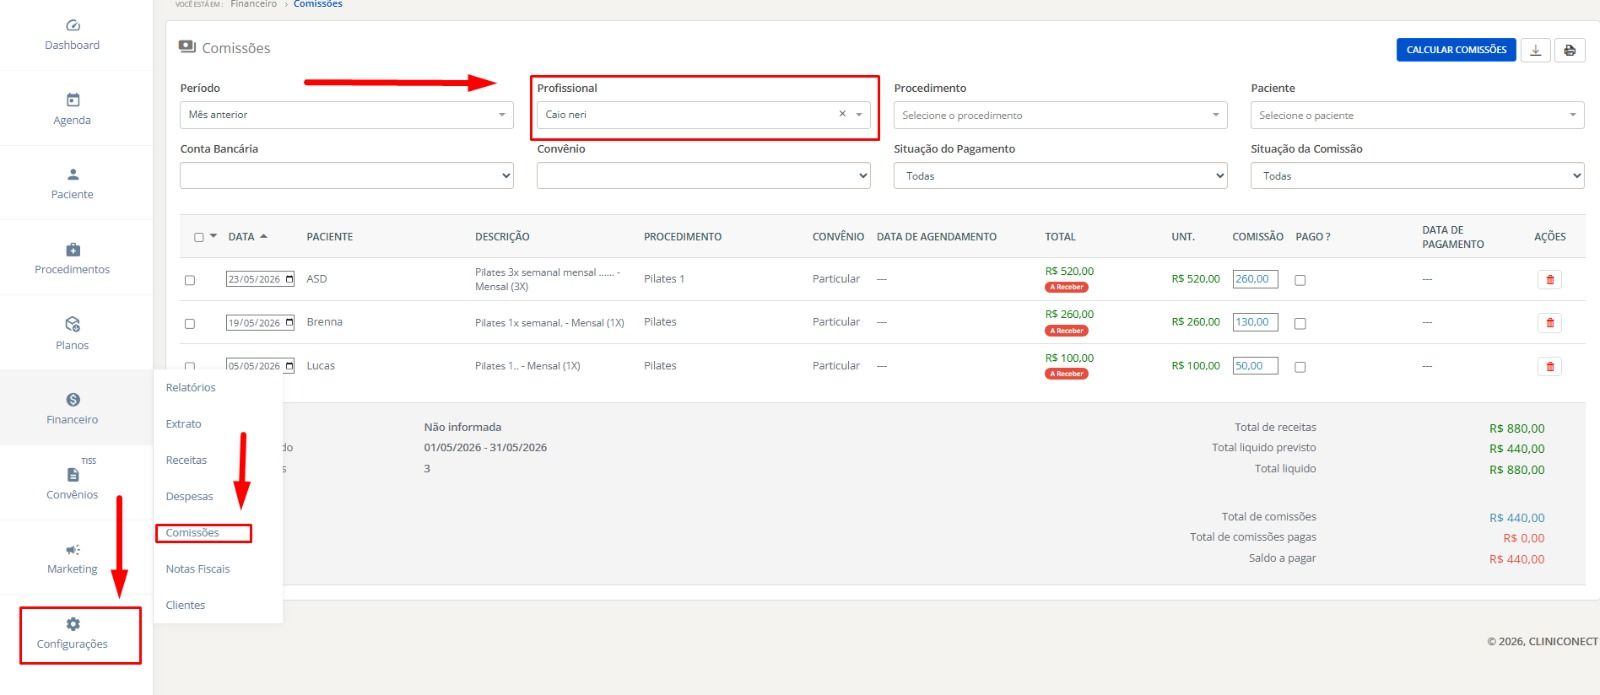1600x695 pixels.
Task: Open the Convênios TISS icon
Action: click(73, 474)
